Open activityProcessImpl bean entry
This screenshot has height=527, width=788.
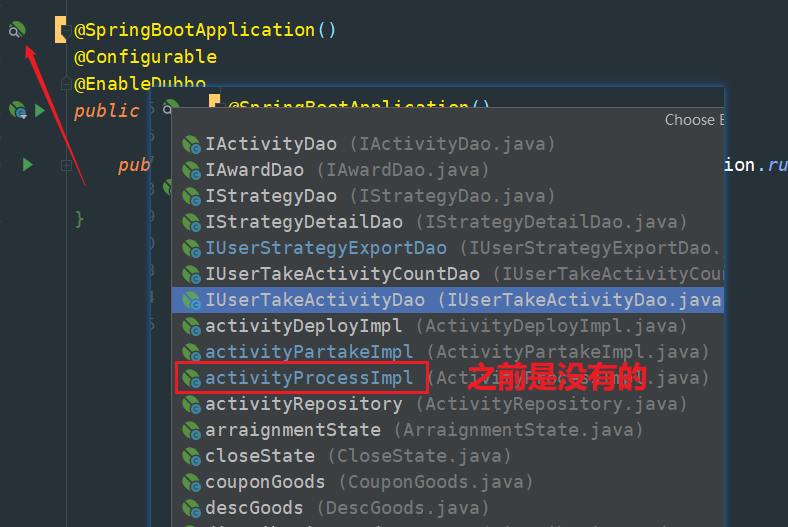click(447, 378)
